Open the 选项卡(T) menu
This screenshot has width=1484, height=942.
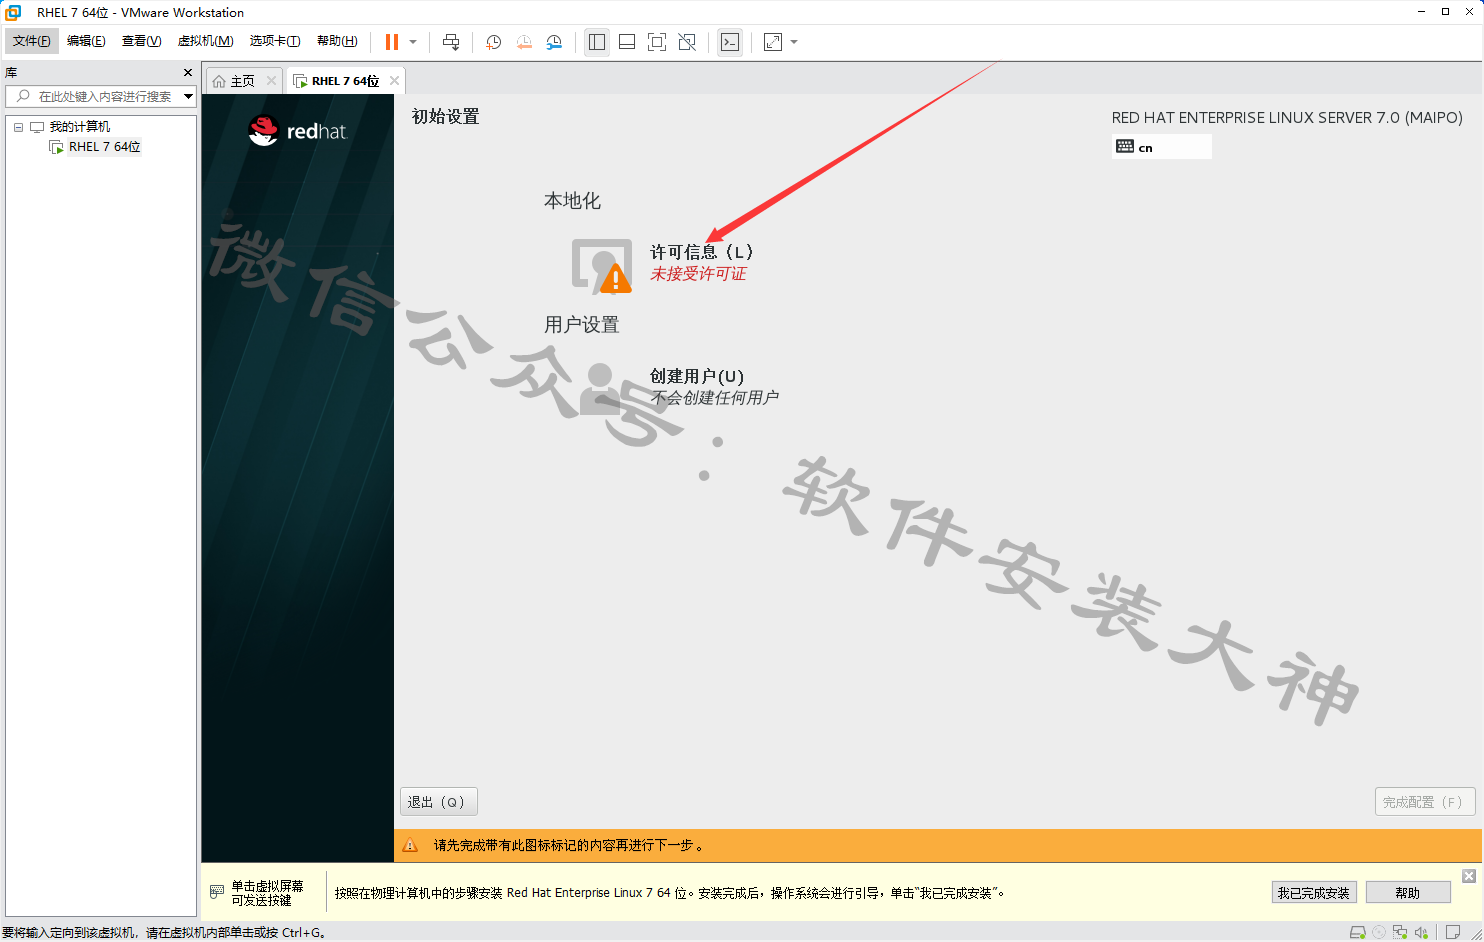pyautogui.click(x=275, y=41)
